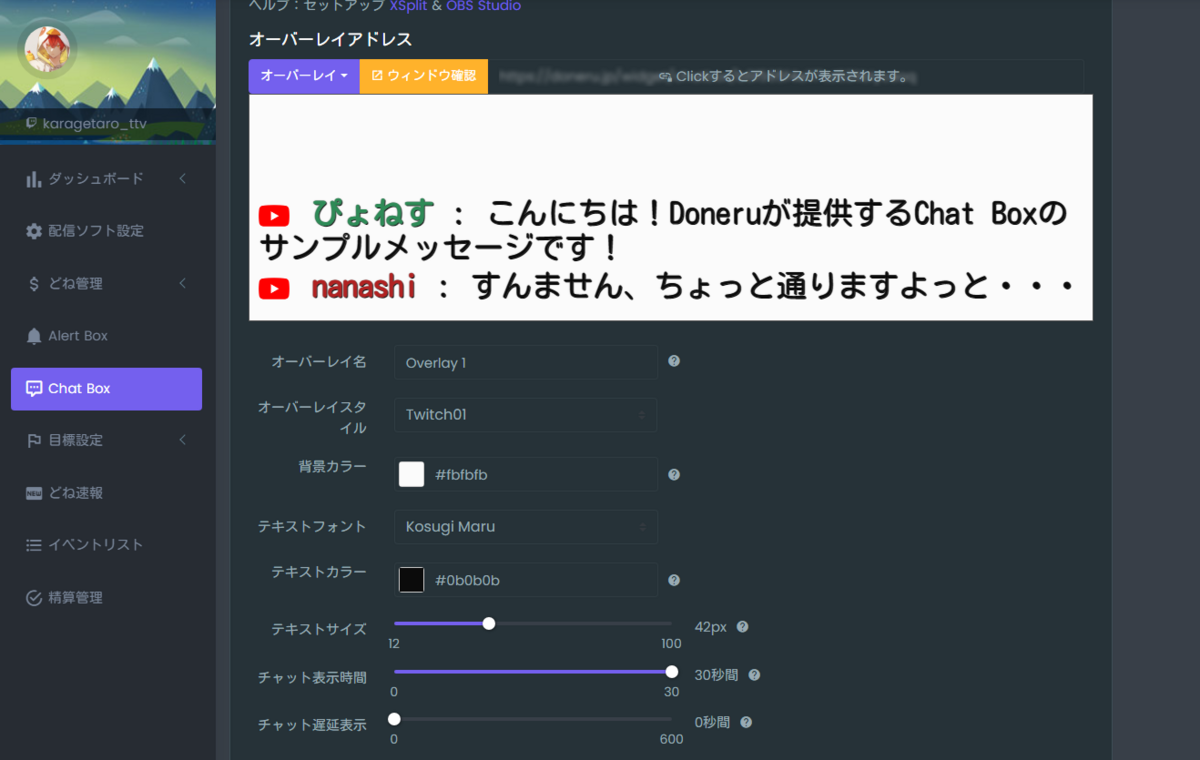Viewport: 1200px width, 760px height.
Task: Click the オーバーレイアドレス heading
Action: coord(330,40)
